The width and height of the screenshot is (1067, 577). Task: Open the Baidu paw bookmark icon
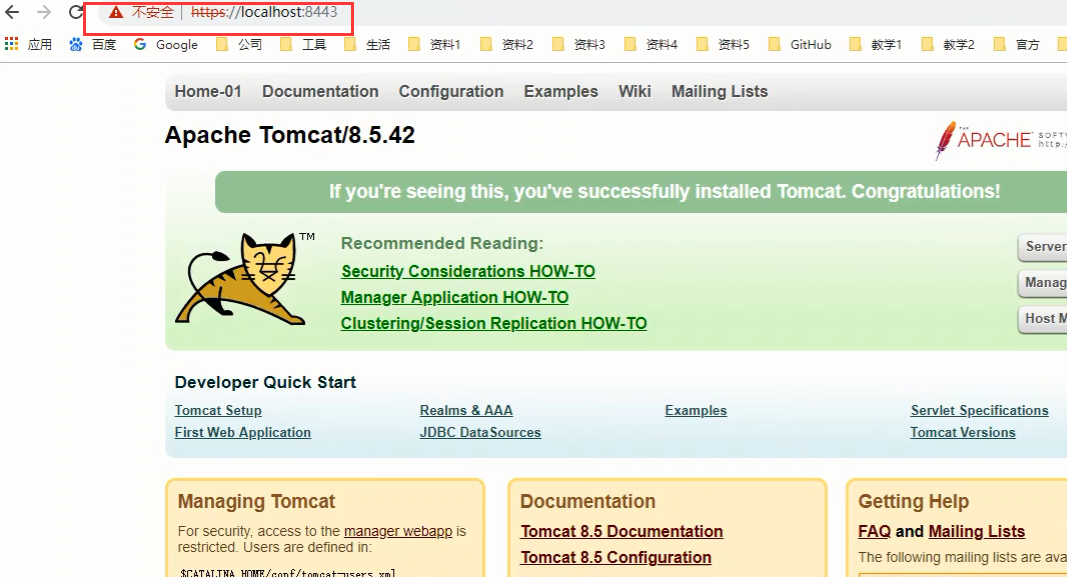pyautogui.click(x=76, y=44)
